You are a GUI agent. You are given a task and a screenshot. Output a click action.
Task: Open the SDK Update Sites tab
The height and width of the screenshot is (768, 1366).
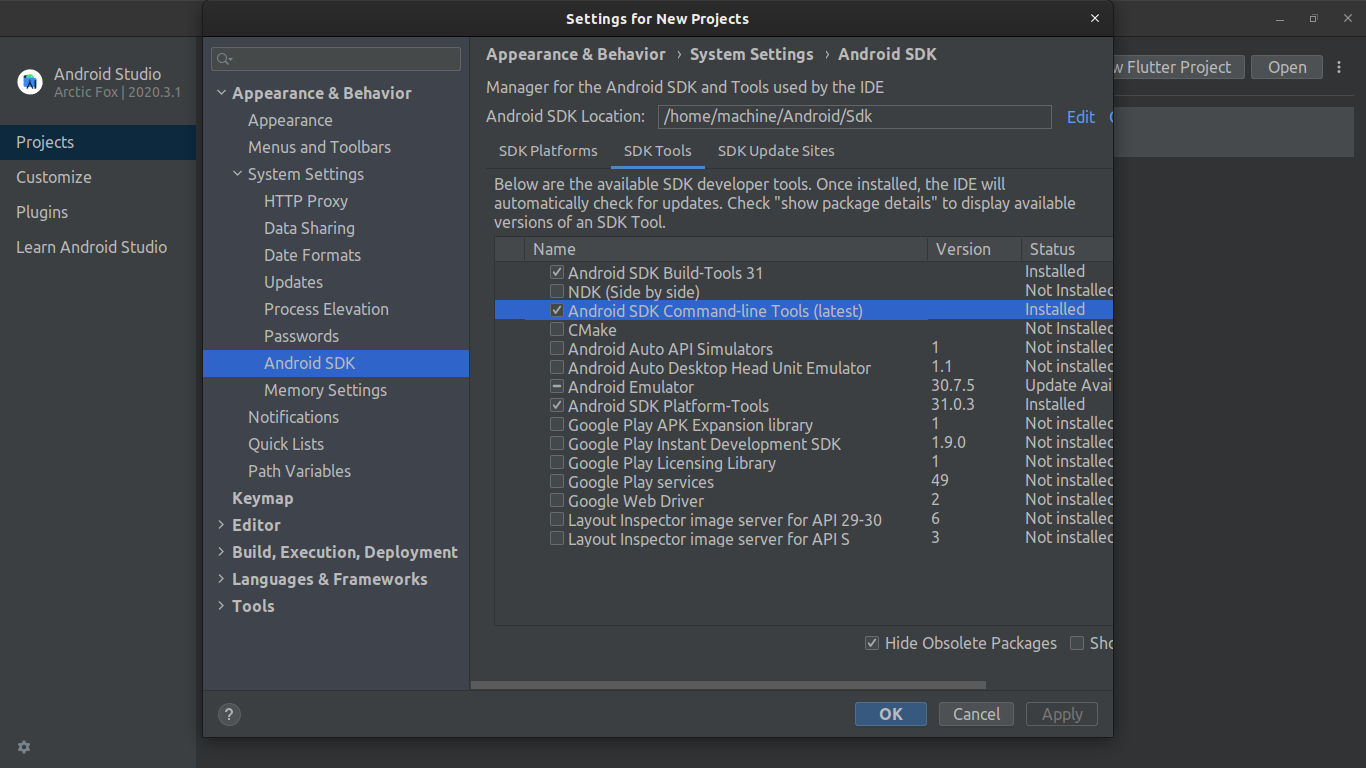click(776, 151)
